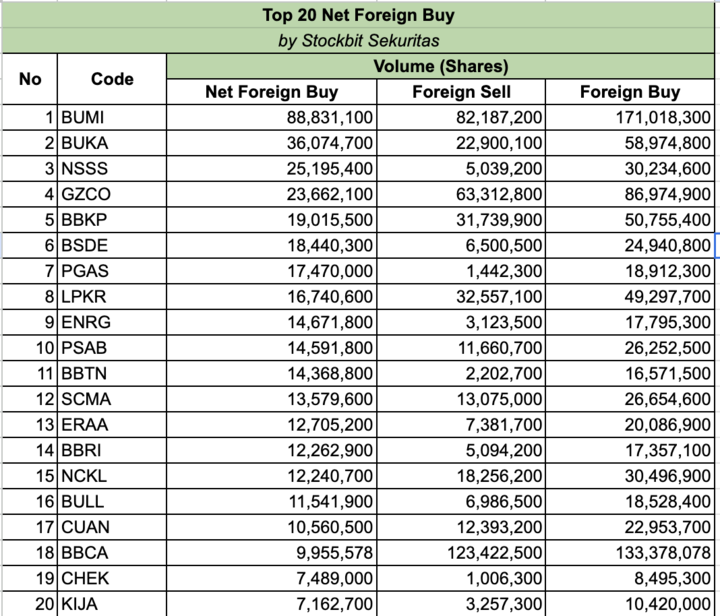Click the "Top 20 Net Foreign Buy" title cell

357,15
